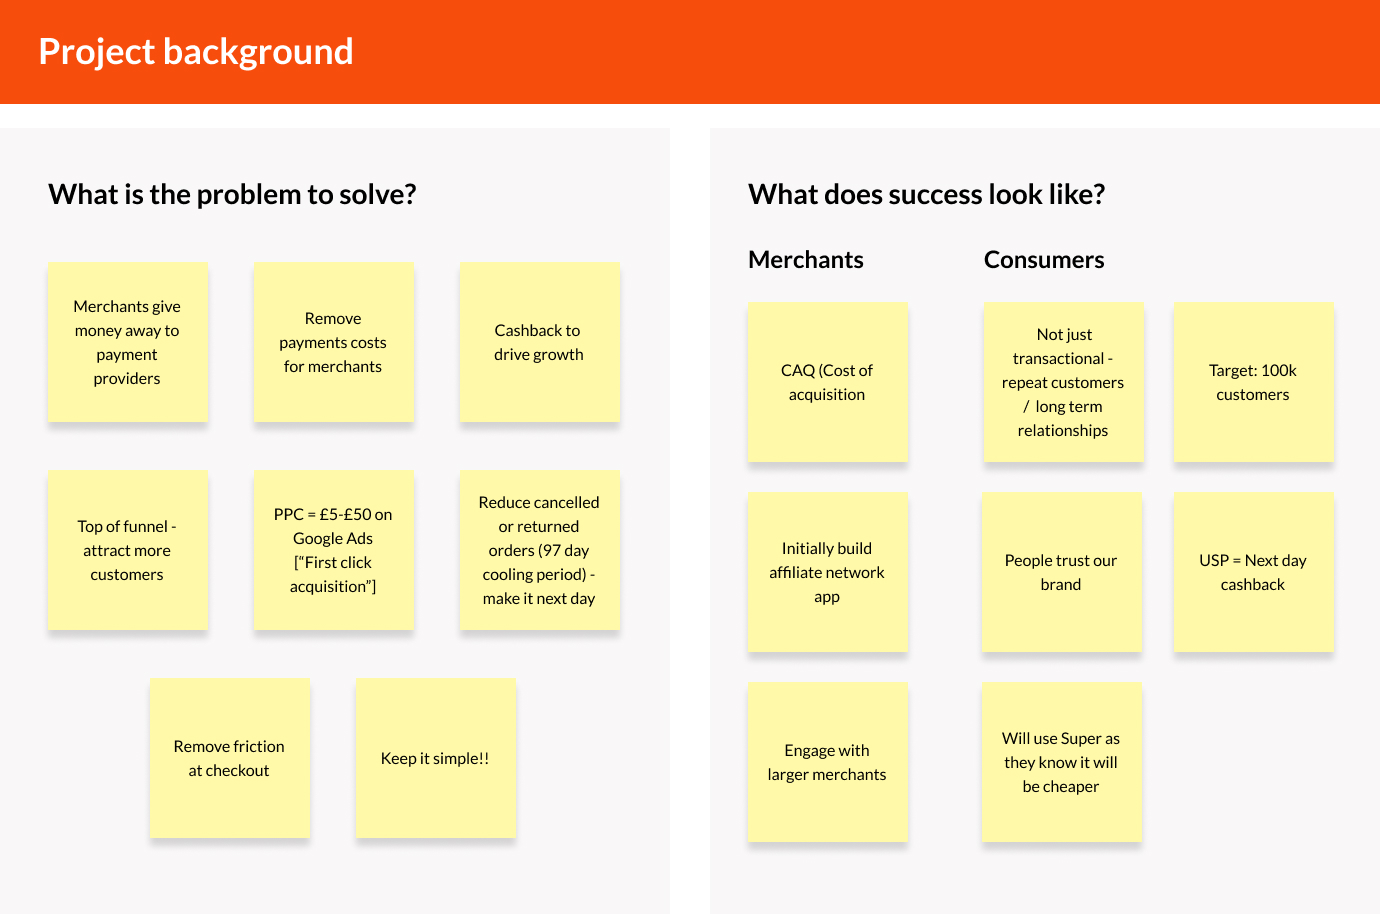Select the 'Merchants give money away' sticky note
The width and height of the screenshot is (1380, 914).
pyautogui.click(x=127, y=342)
